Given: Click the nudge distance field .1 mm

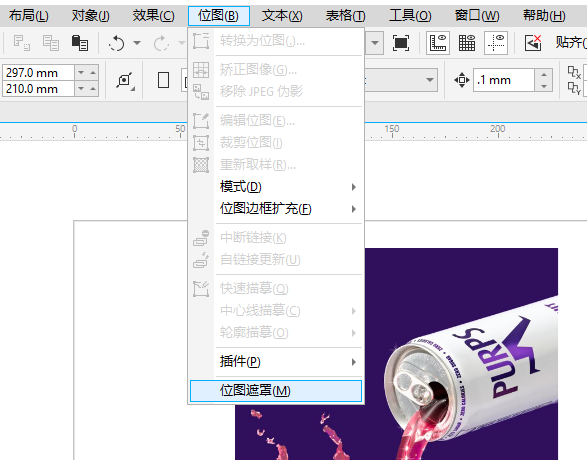Looking at the screenshot, I should point(504,80).
